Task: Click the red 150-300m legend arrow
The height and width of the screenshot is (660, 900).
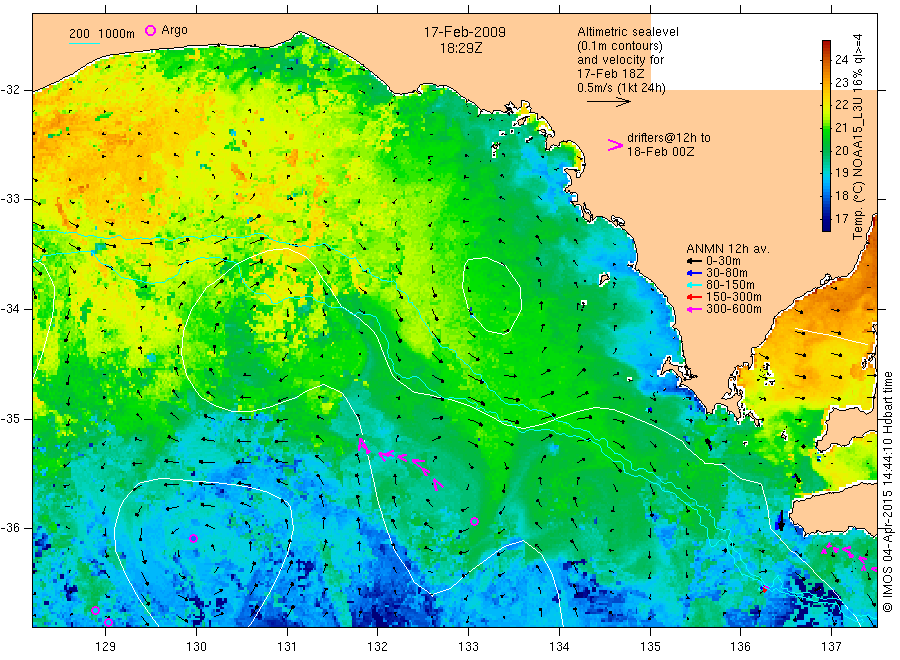Action: [x=694, y=297]
